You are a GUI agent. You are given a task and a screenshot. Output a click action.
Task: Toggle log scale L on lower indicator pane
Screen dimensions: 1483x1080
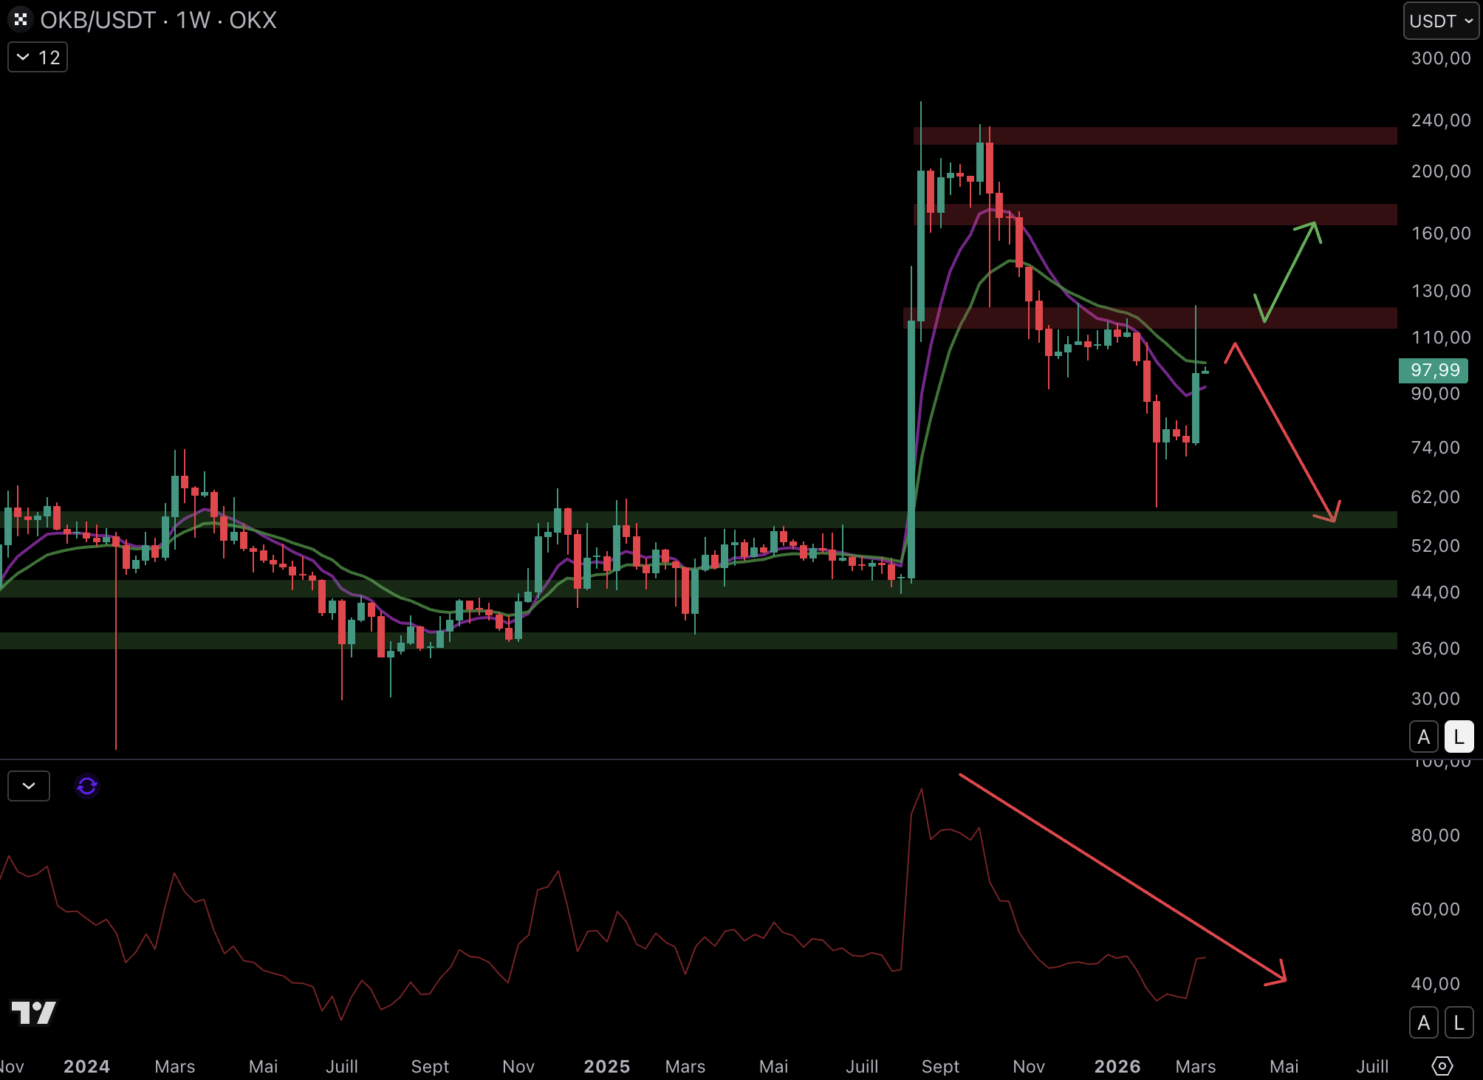[x=1459, y=1022]
